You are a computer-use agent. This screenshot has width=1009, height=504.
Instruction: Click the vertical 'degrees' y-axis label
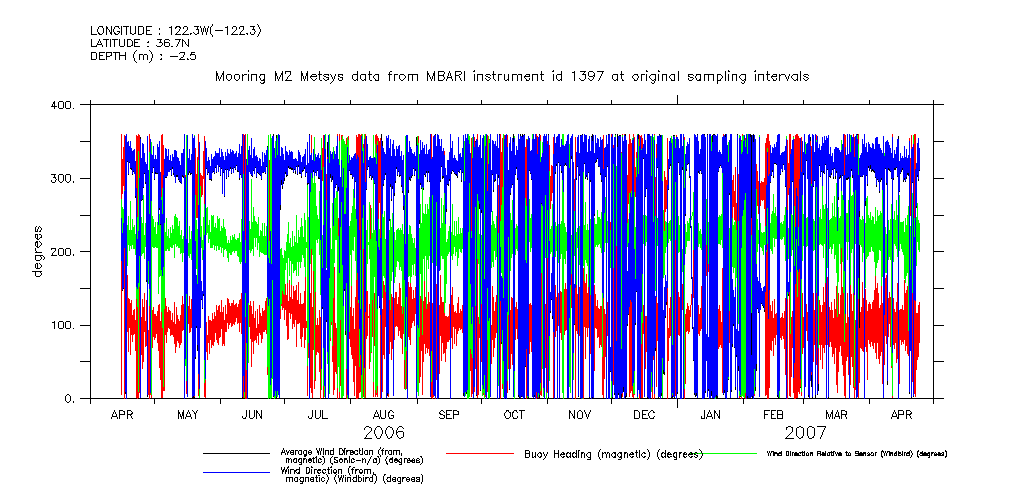(38, 252)
